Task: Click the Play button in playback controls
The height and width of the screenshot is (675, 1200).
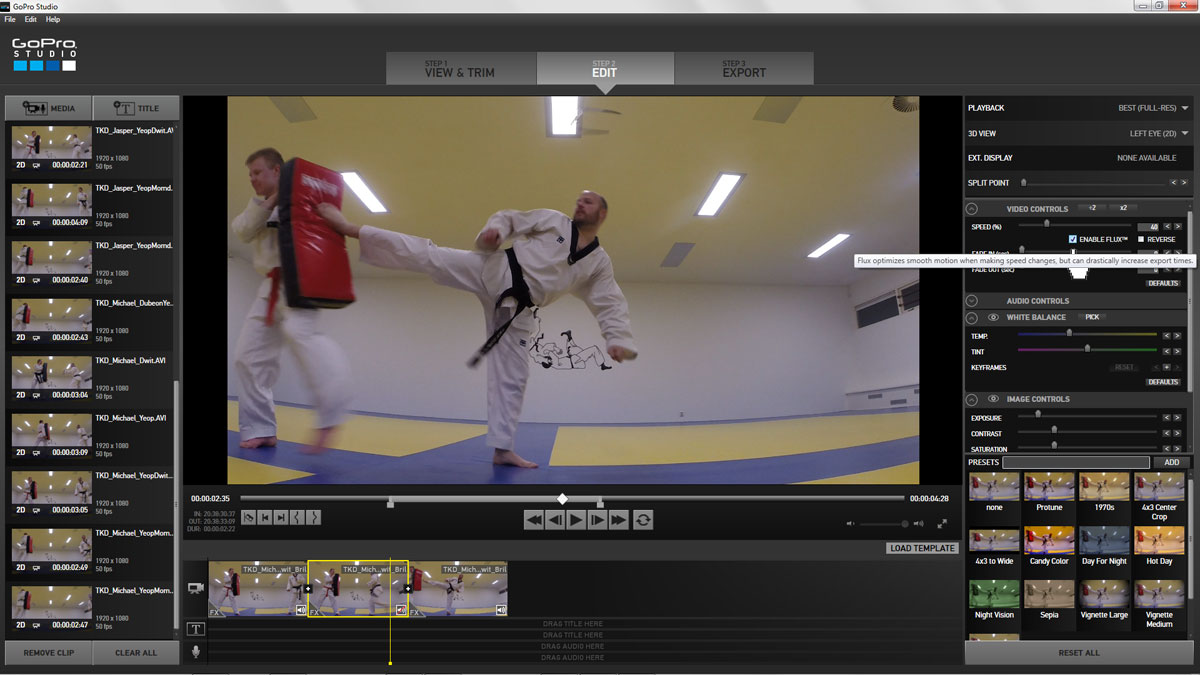Action: point(576,520)
